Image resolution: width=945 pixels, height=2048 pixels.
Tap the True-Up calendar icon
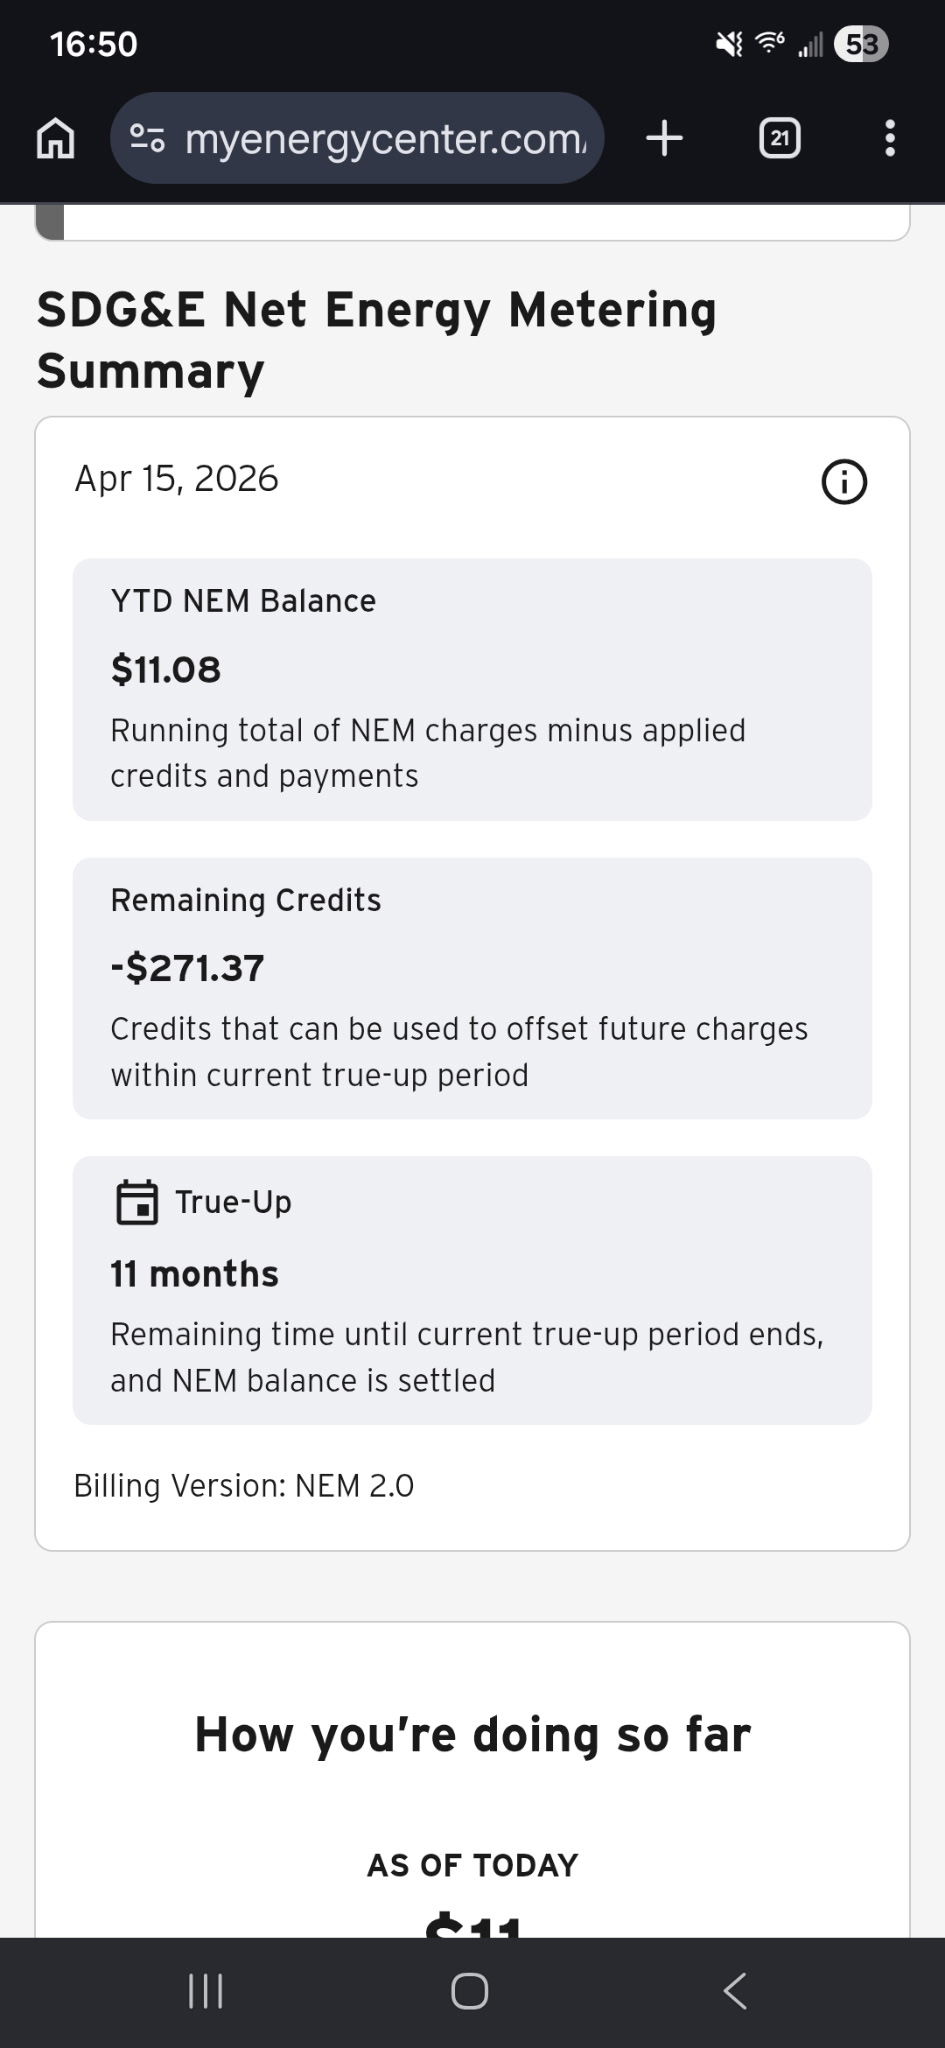[x=137, y=1202]
